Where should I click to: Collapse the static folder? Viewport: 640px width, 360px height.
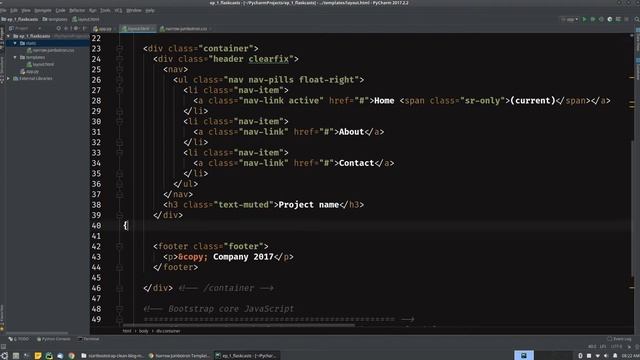click(16, 43)
